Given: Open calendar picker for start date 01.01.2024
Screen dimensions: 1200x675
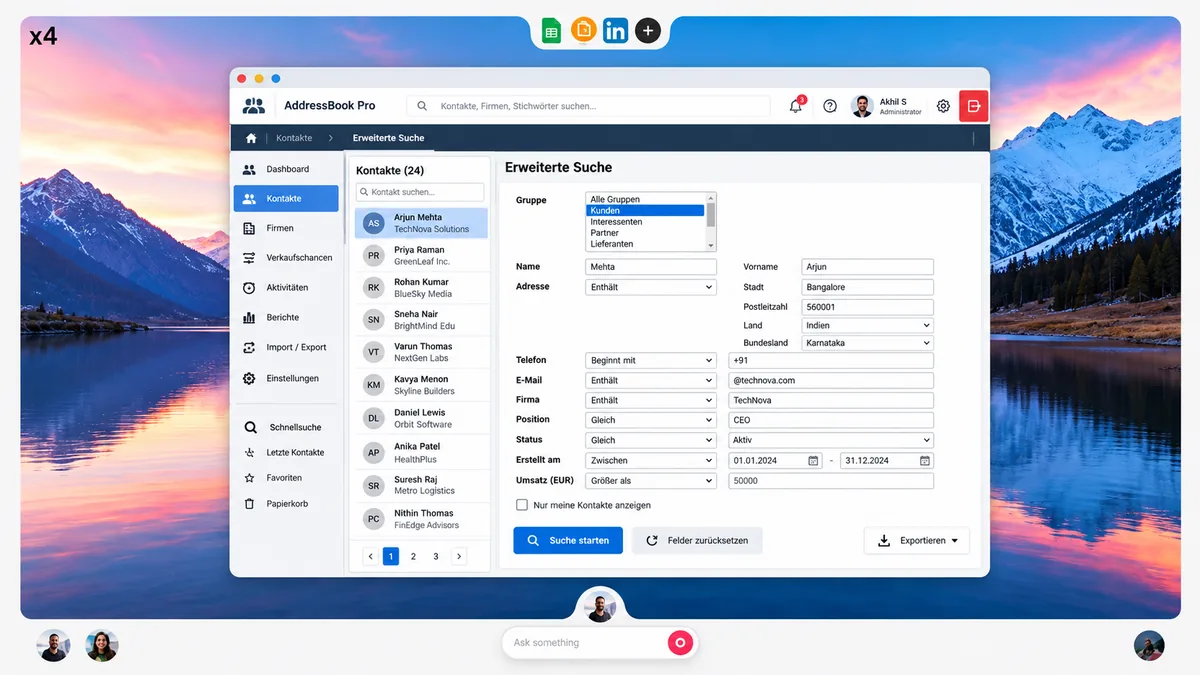Looking at the screenshot, I should click(813, 461).
